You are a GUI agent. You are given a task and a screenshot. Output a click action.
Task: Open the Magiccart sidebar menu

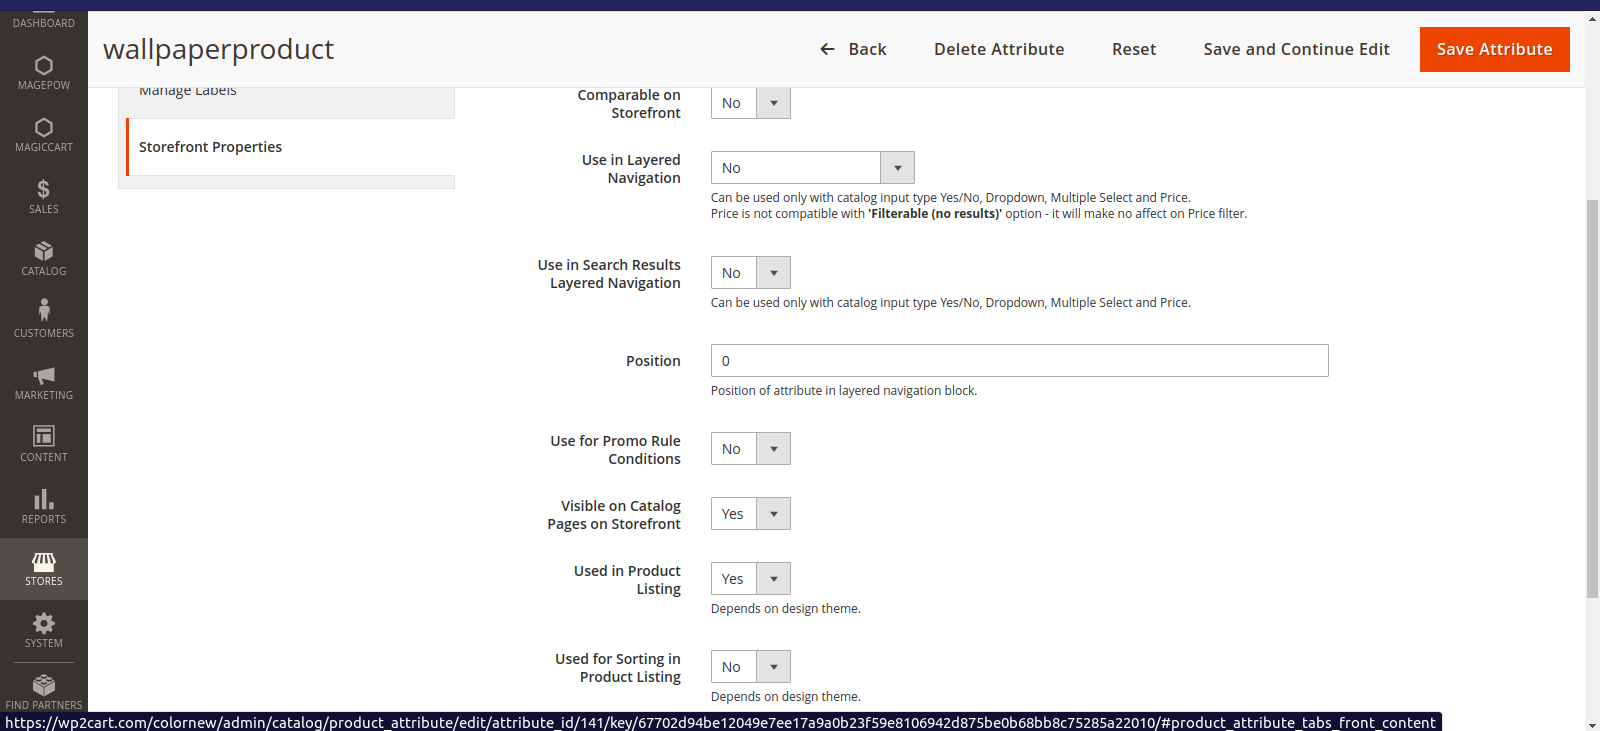tap(44, 135)
